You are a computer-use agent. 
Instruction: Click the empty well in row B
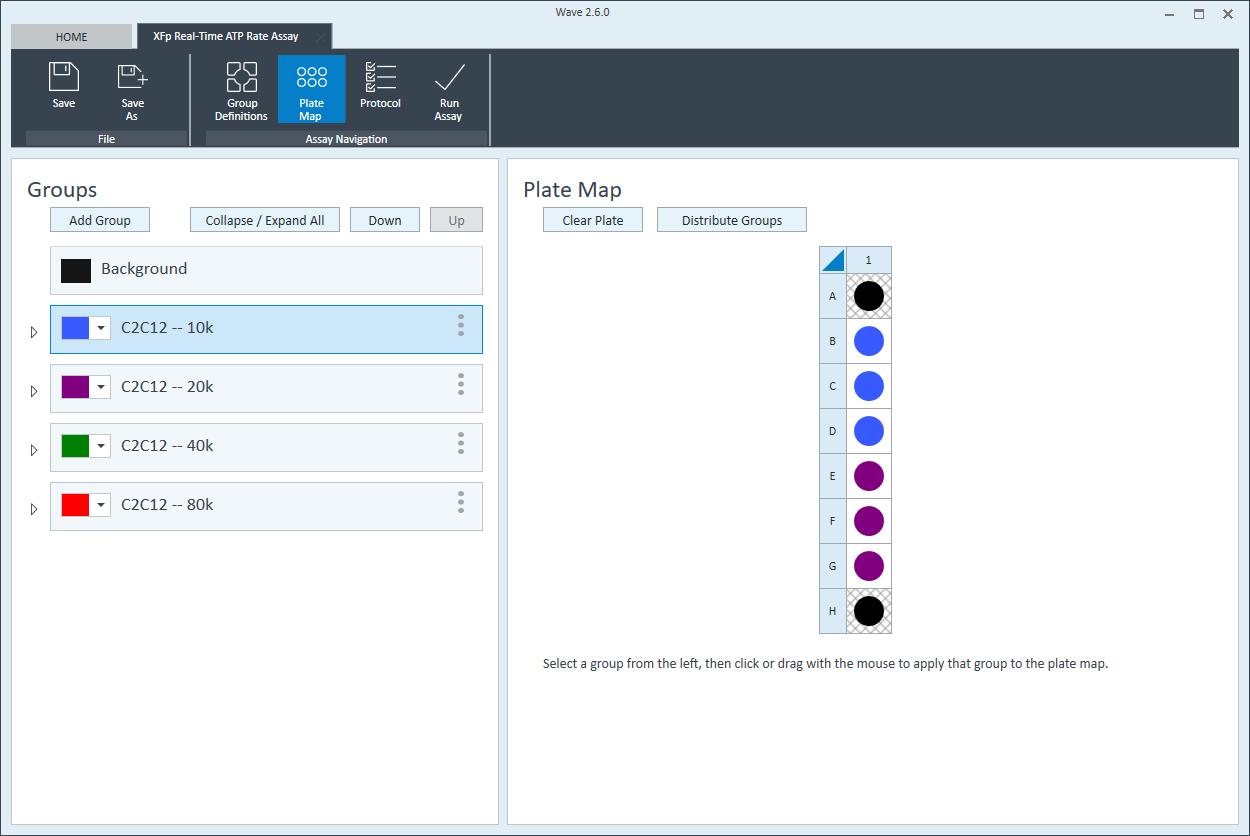(x=869, y=341)
